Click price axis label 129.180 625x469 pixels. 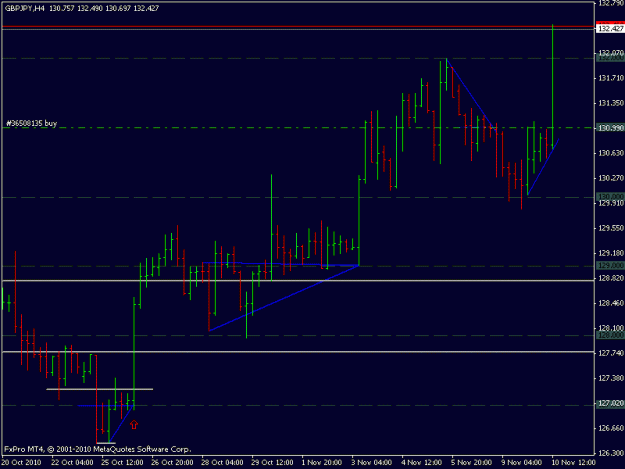click(610, 253)
